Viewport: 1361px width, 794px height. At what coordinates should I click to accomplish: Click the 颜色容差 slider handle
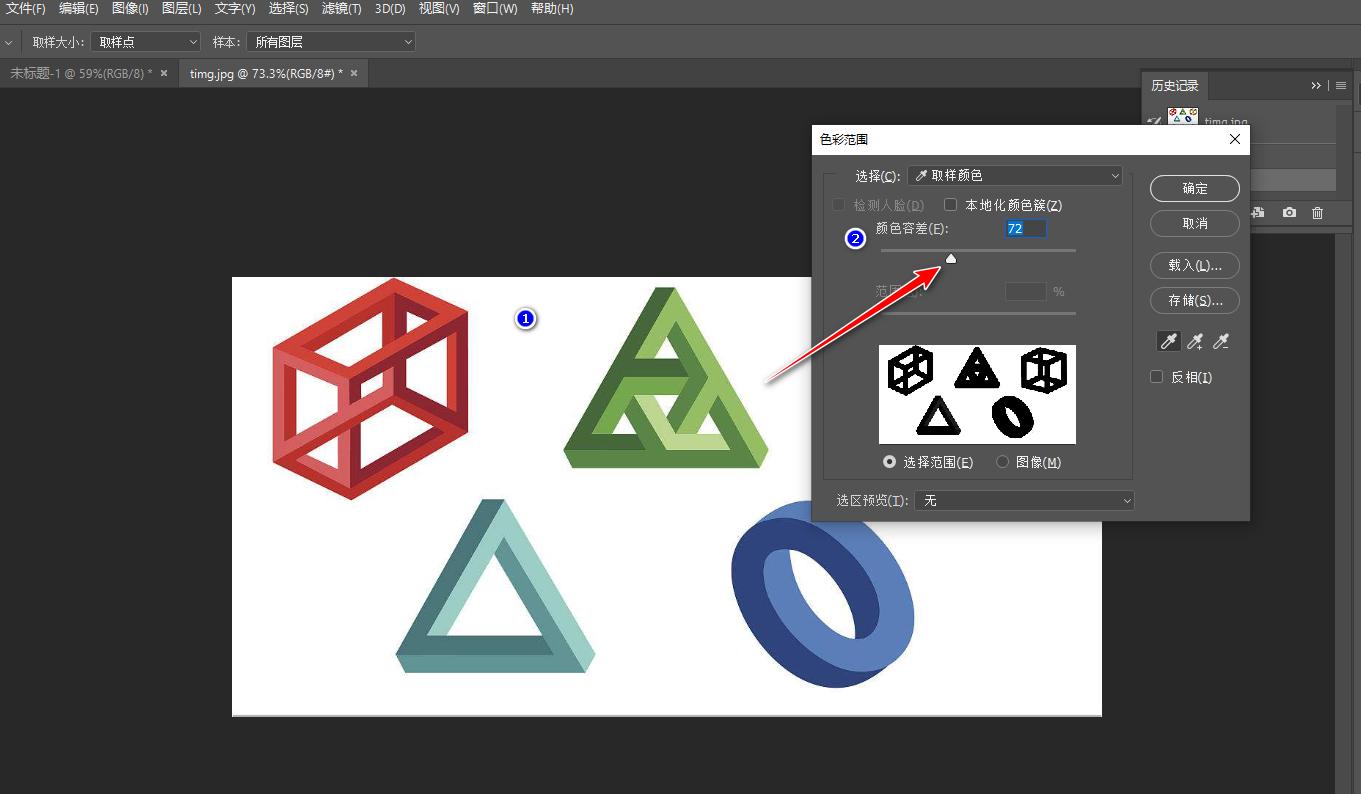951,259
